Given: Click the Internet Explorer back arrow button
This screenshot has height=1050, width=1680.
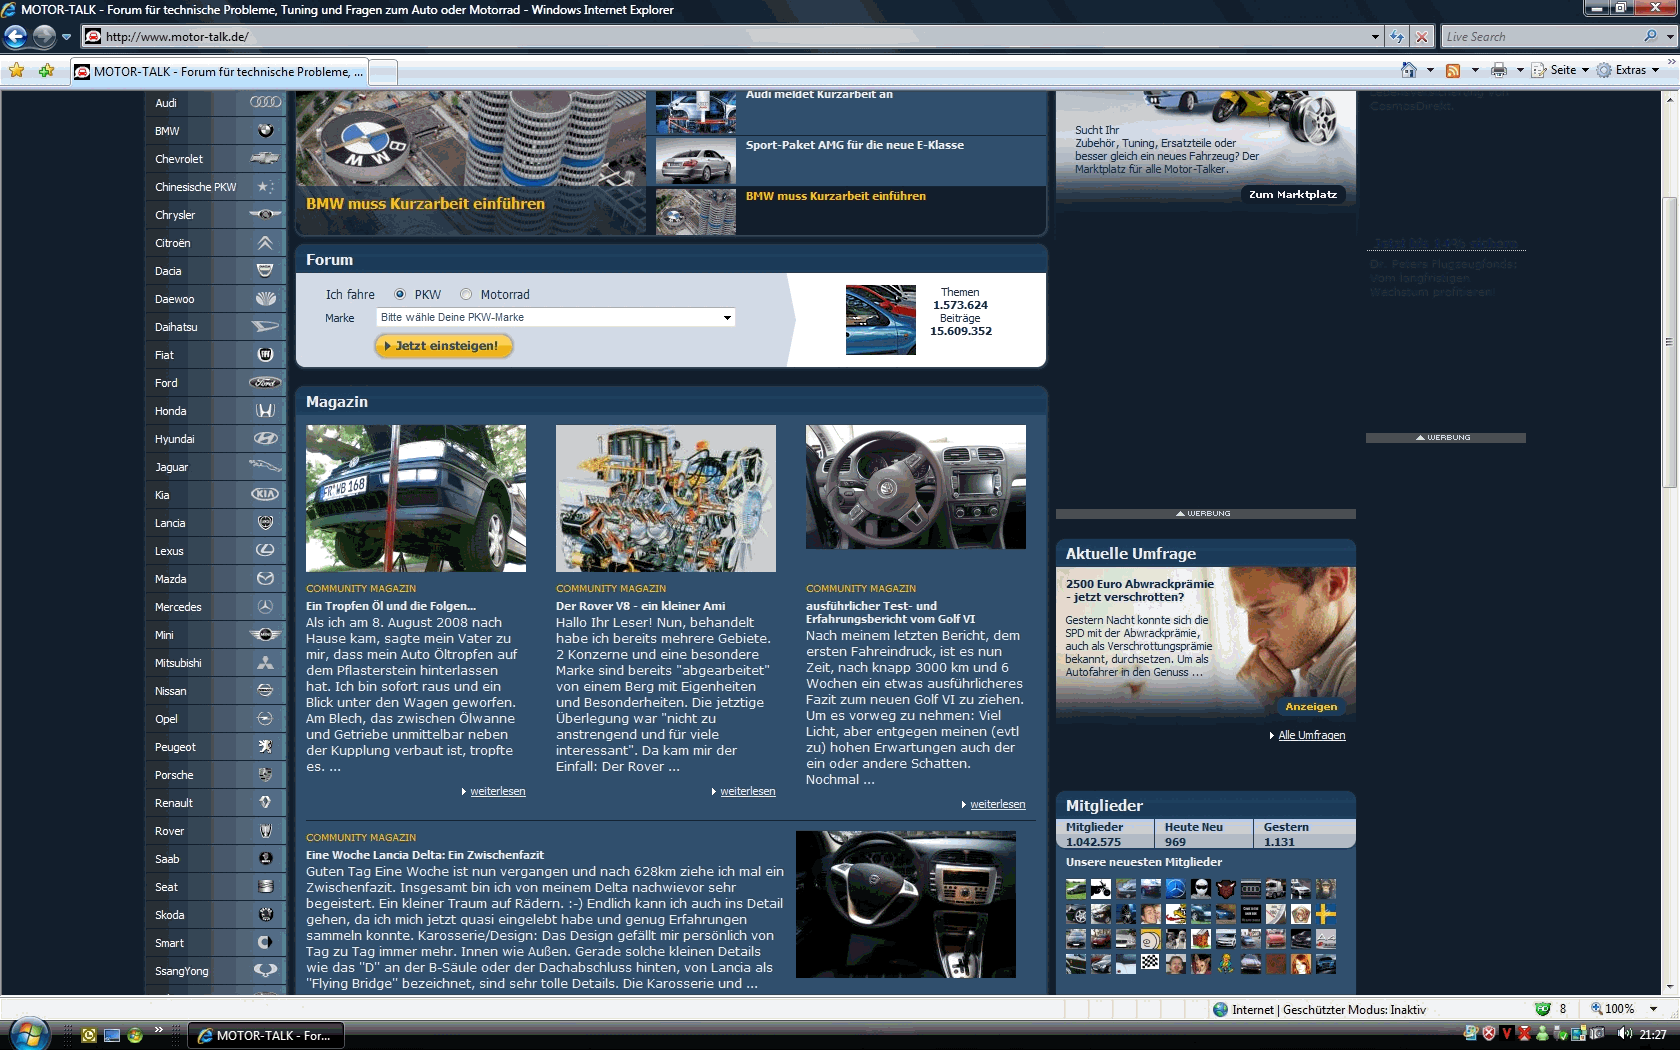Looking at the screenshot, I should coord(15,37).
